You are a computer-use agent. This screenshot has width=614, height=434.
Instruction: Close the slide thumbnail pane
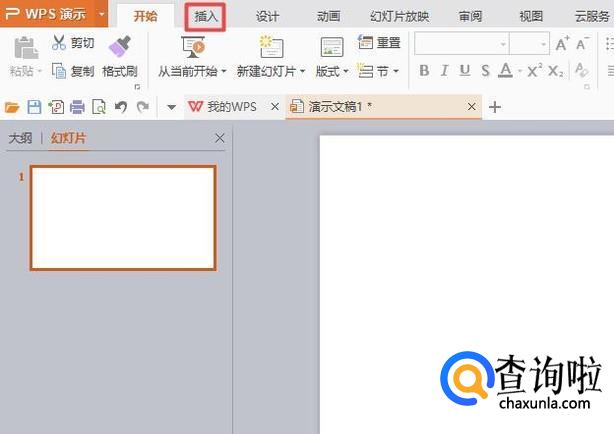220,138
